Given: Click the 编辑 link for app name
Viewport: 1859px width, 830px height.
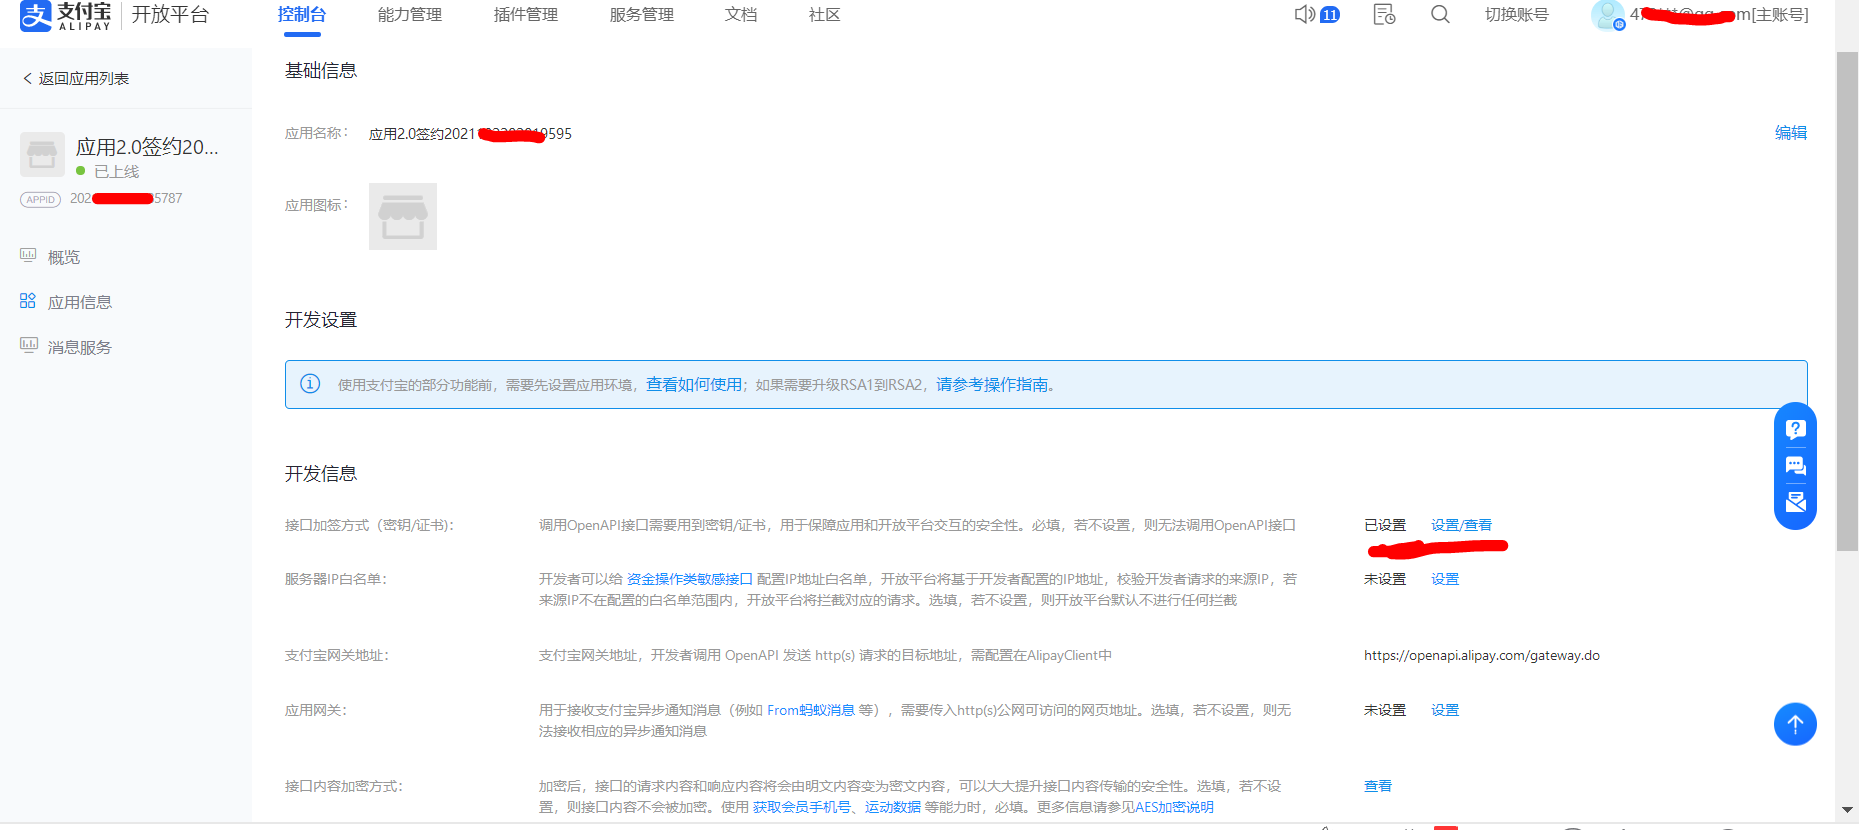Looking at the screenshot, I should (x=1791, y=133).
